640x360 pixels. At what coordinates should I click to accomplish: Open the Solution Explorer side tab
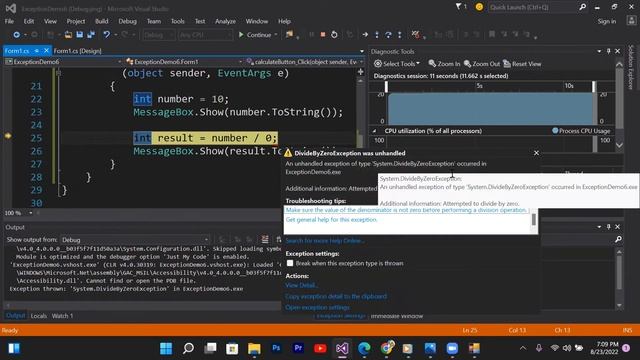click(x=631, y=67)
